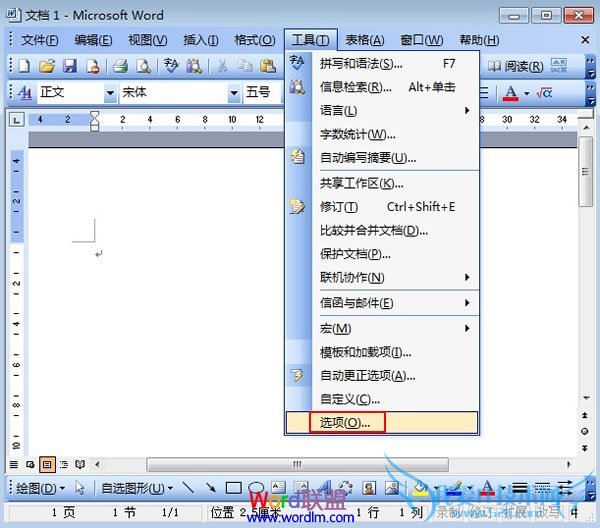Open the 自选图形(U) AutoShapes dropdown
The image size is (600, 528).
coord(137,488)
